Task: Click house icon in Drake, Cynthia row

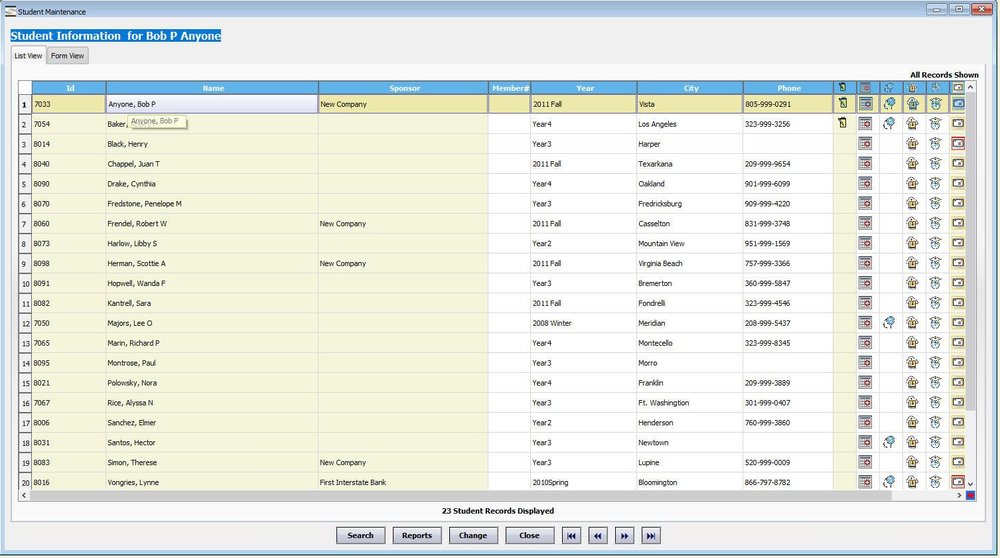Action: (x=912, y=184)
